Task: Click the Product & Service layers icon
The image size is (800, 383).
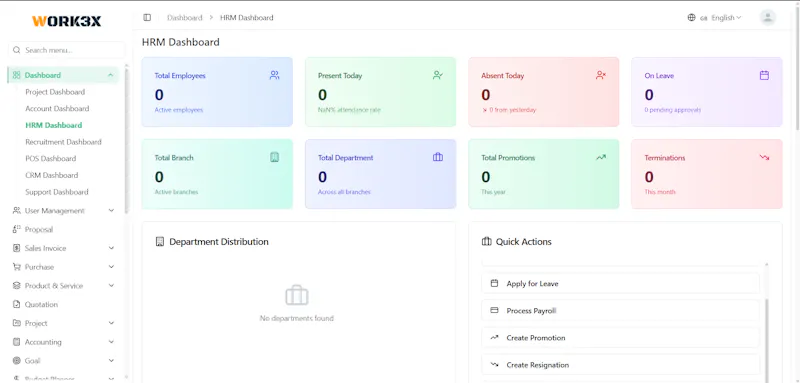Action: pos(17,286)
